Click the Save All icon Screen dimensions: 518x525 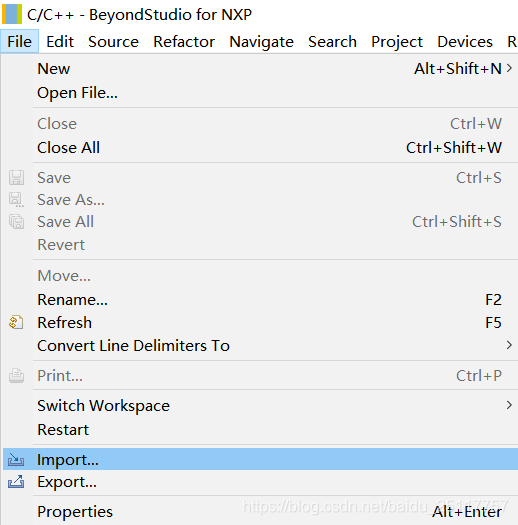coord(16,222)
